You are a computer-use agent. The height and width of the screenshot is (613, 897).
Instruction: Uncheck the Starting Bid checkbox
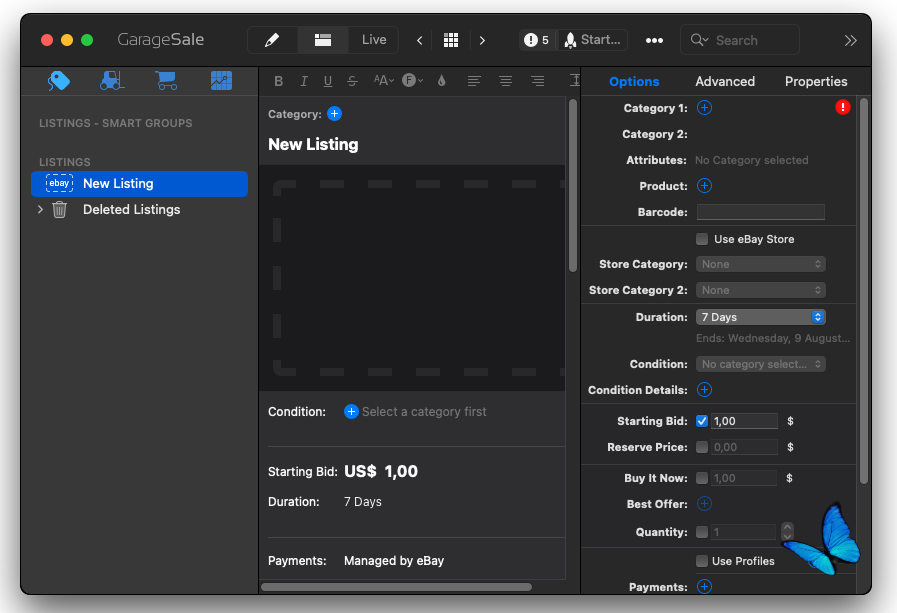coord(702,421)
